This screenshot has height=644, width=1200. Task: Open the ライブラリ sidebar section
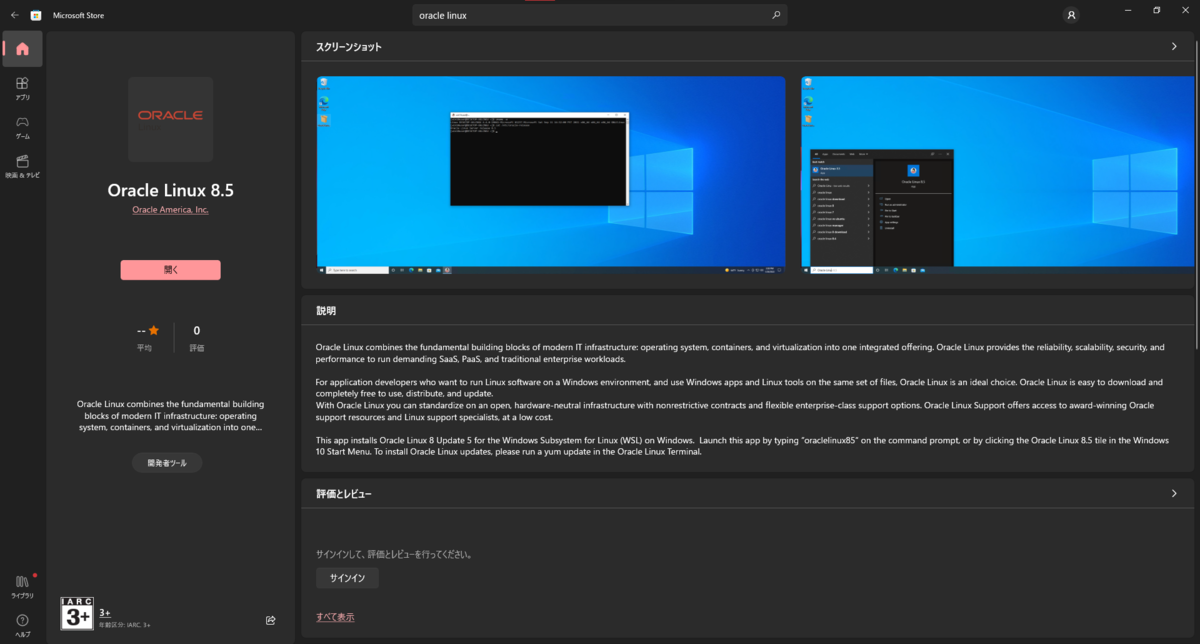pyautogui.click(x=23, y=586)
